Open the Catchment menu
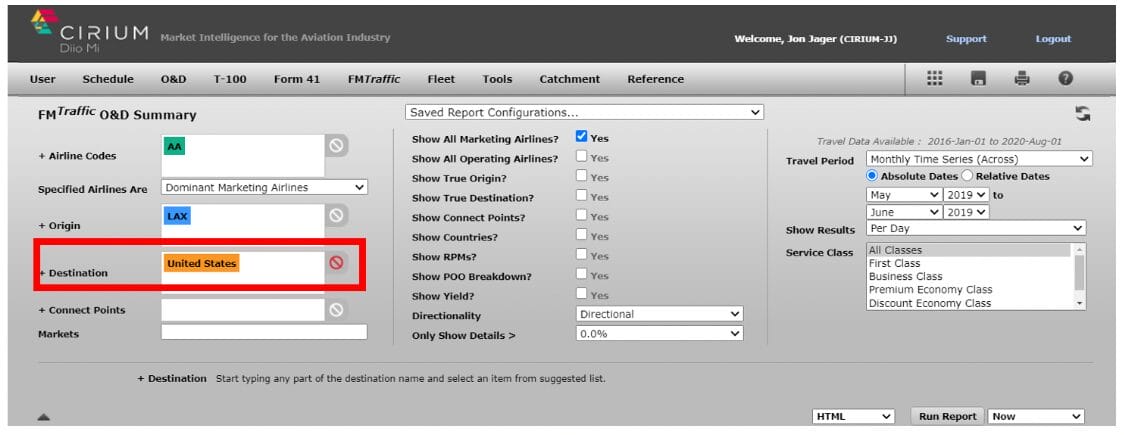This screenshot has height=435, width=1124. 569,79
